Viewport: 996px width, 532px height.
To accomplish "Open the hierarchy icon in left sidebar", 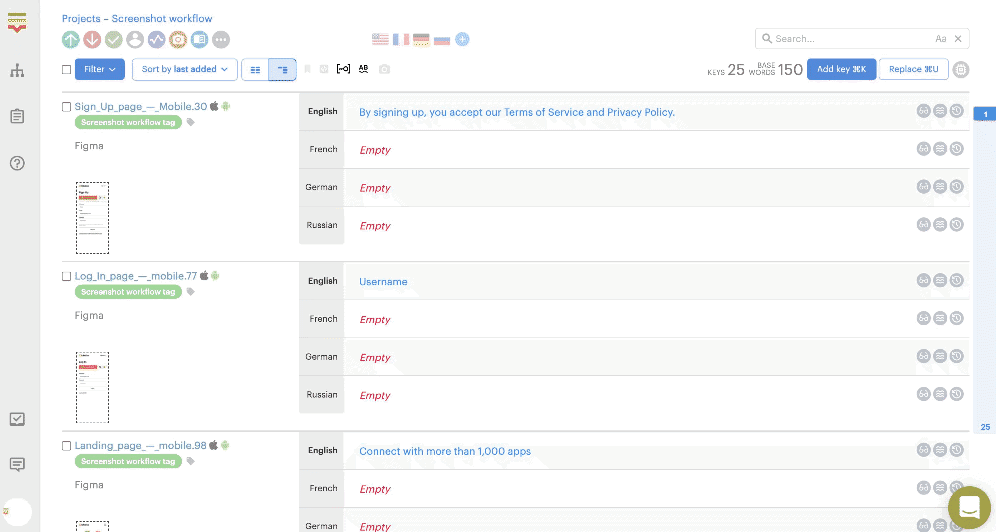I will click(17, 70).
